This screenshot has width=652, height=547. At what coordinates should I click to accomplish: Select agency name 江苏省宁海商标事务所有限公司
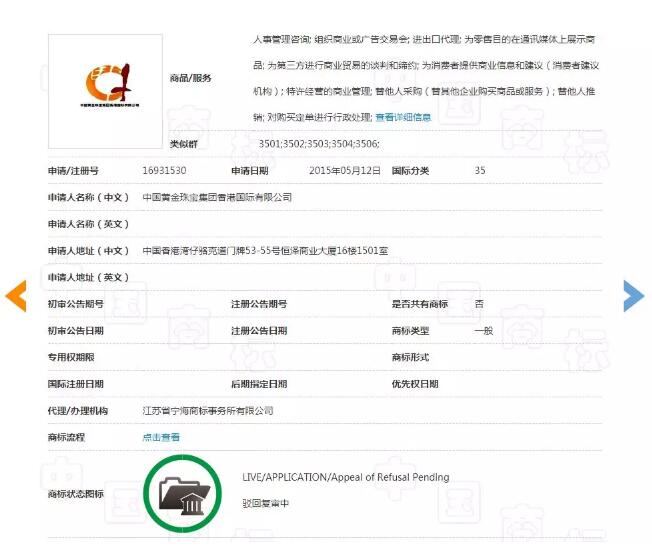[208, 411]
